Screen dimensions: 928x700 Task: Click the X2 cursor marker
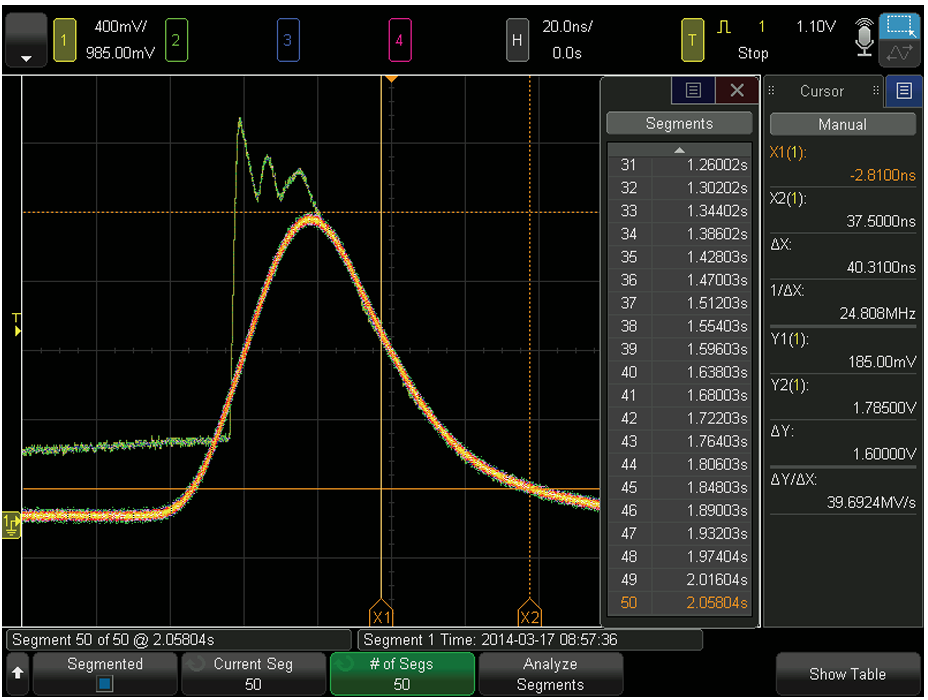coord(530,613)
